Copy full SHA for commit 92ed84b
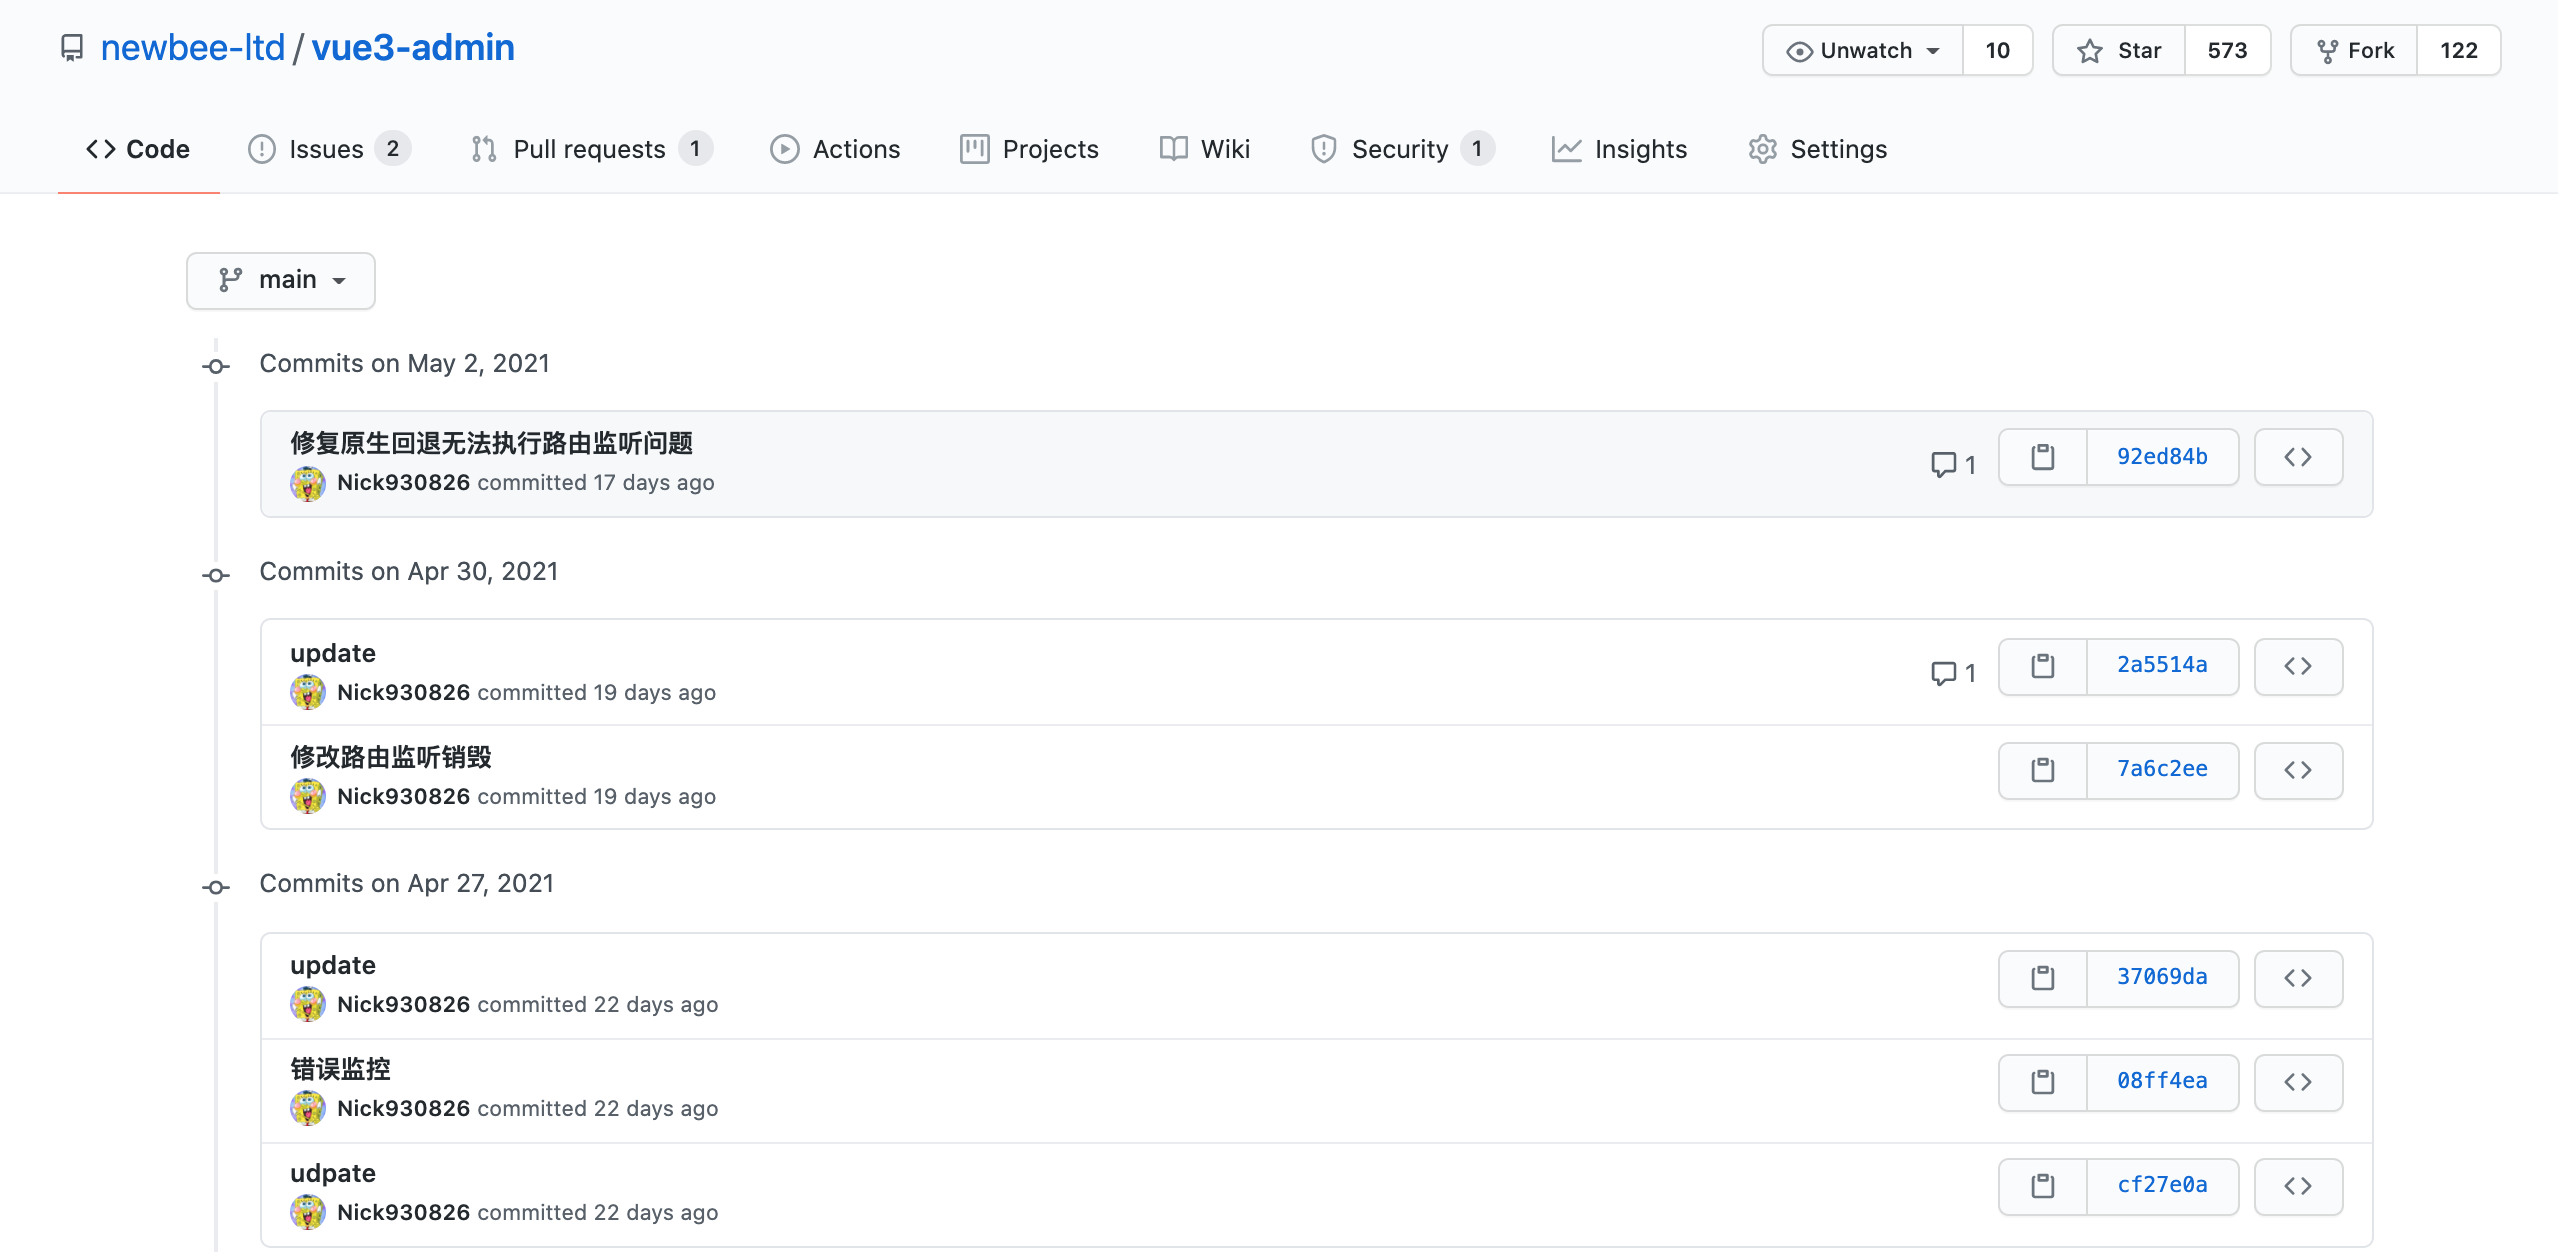2558x1252 pixels. click(x=2042, y=457)
